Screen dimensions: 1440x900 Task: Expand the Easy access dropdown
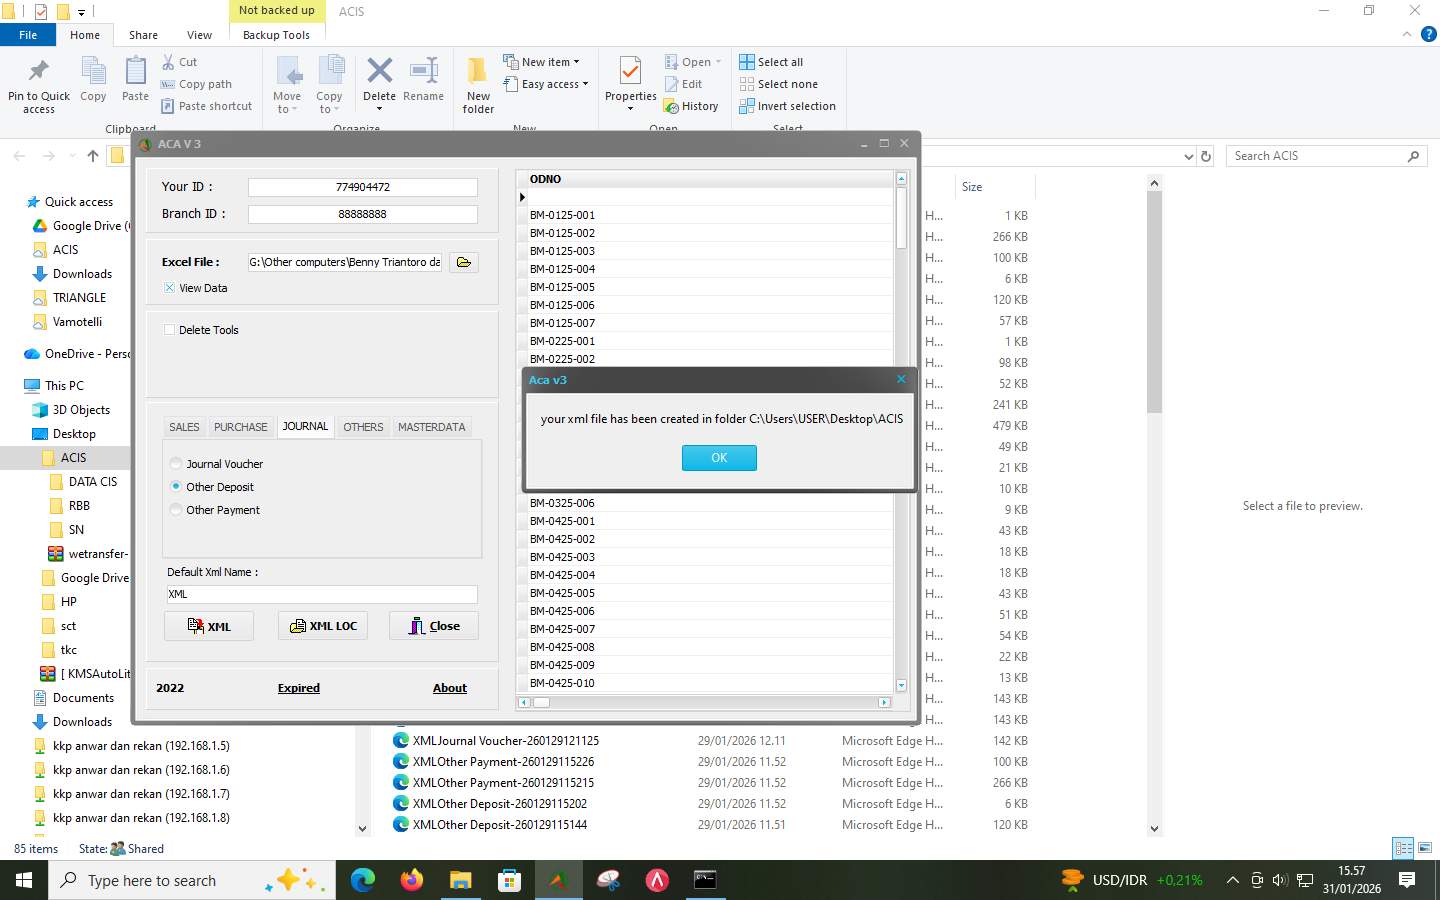click(x=584, y=84)
